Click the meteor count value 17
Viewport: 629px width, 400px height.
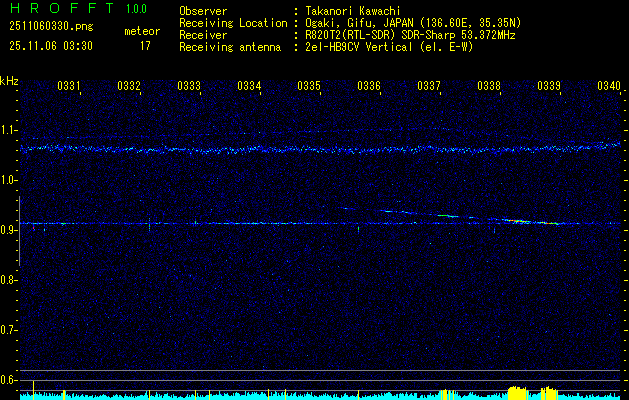pos(145,46)
